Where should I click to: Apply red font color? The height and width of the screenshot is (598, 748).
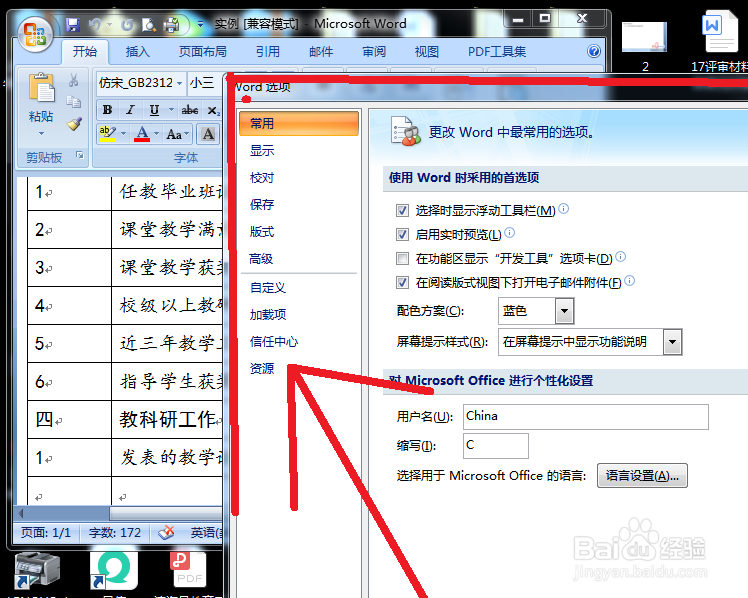pyautogui.click(x=142, y=134)
